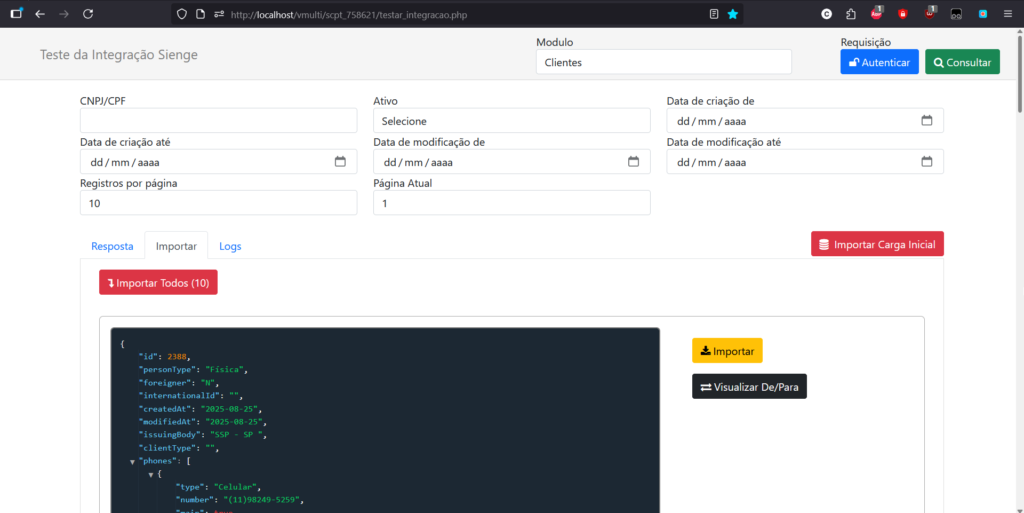Switch to the Logs tab

click(230, 246)
